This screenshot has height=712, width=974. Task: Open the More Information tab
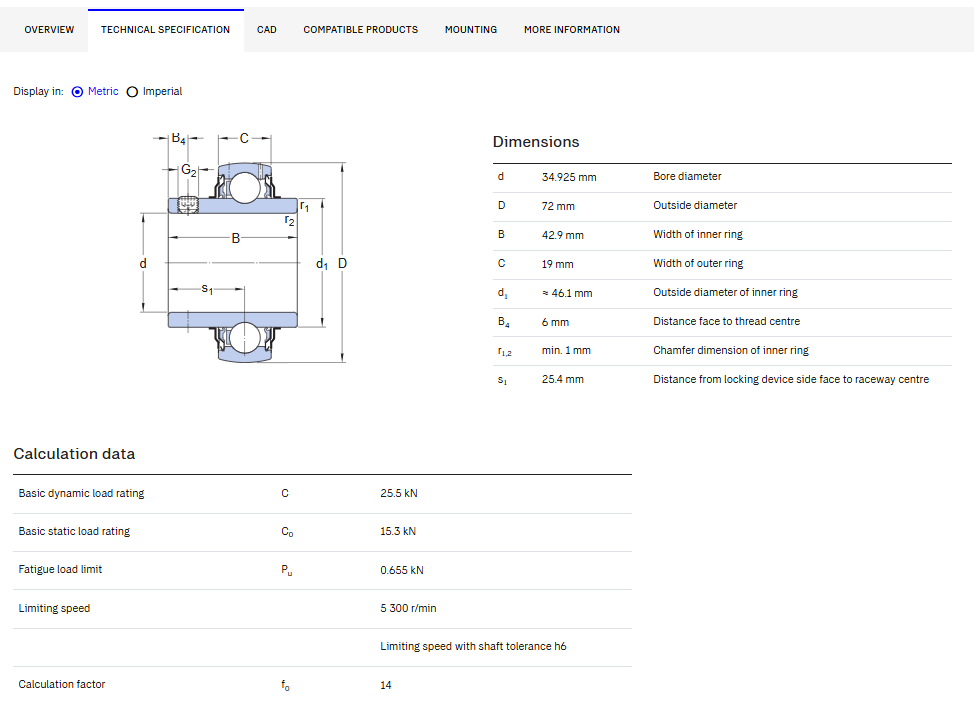coord(571,30)
